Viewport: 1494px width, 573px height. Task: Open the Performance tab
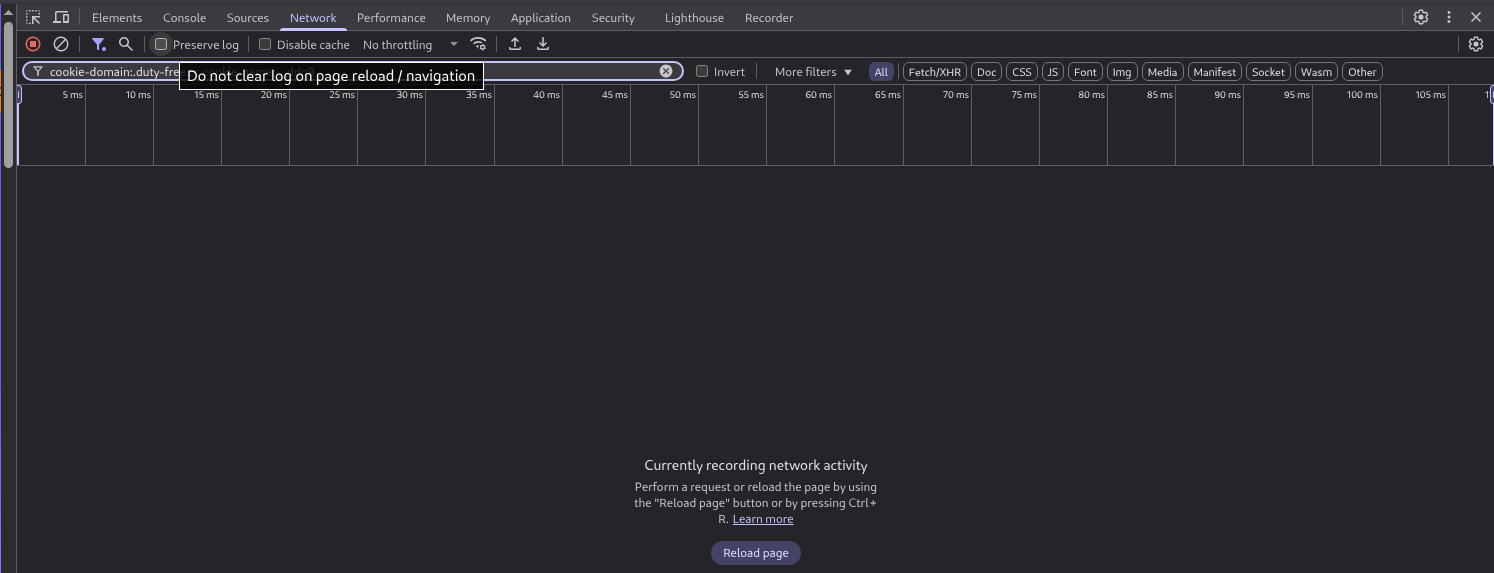click(391, 18)
